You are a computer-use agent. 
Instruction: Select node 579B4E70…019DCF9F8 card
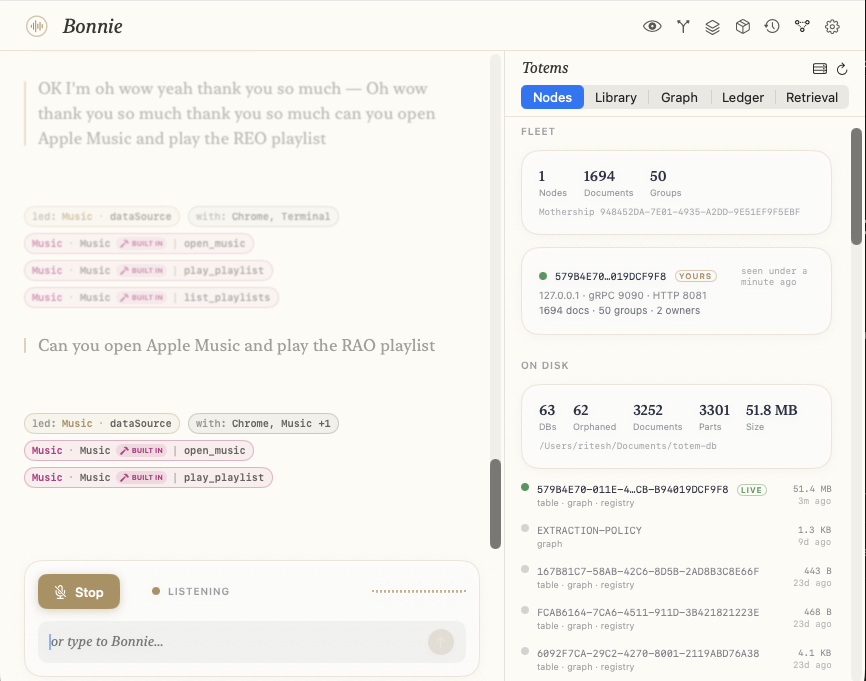click(x=676, y=291)
